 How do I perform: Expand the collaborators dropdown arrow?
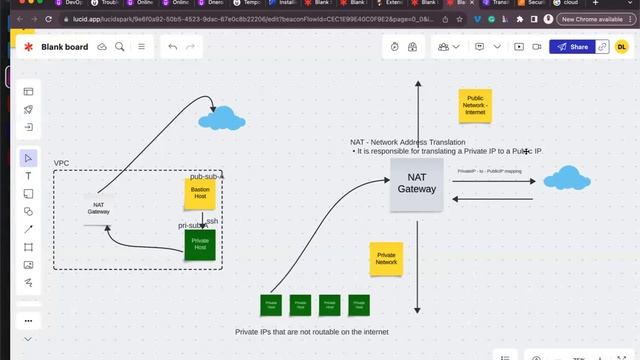click(x=456, y=47)
